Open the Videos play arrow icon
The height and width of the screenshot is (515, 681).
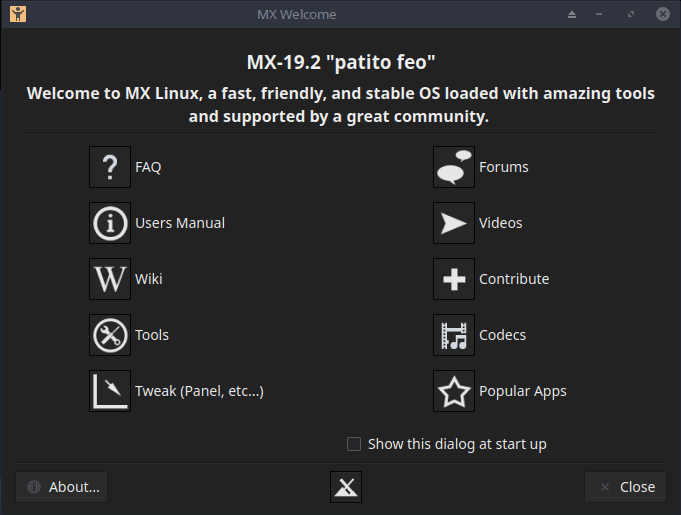454,223
